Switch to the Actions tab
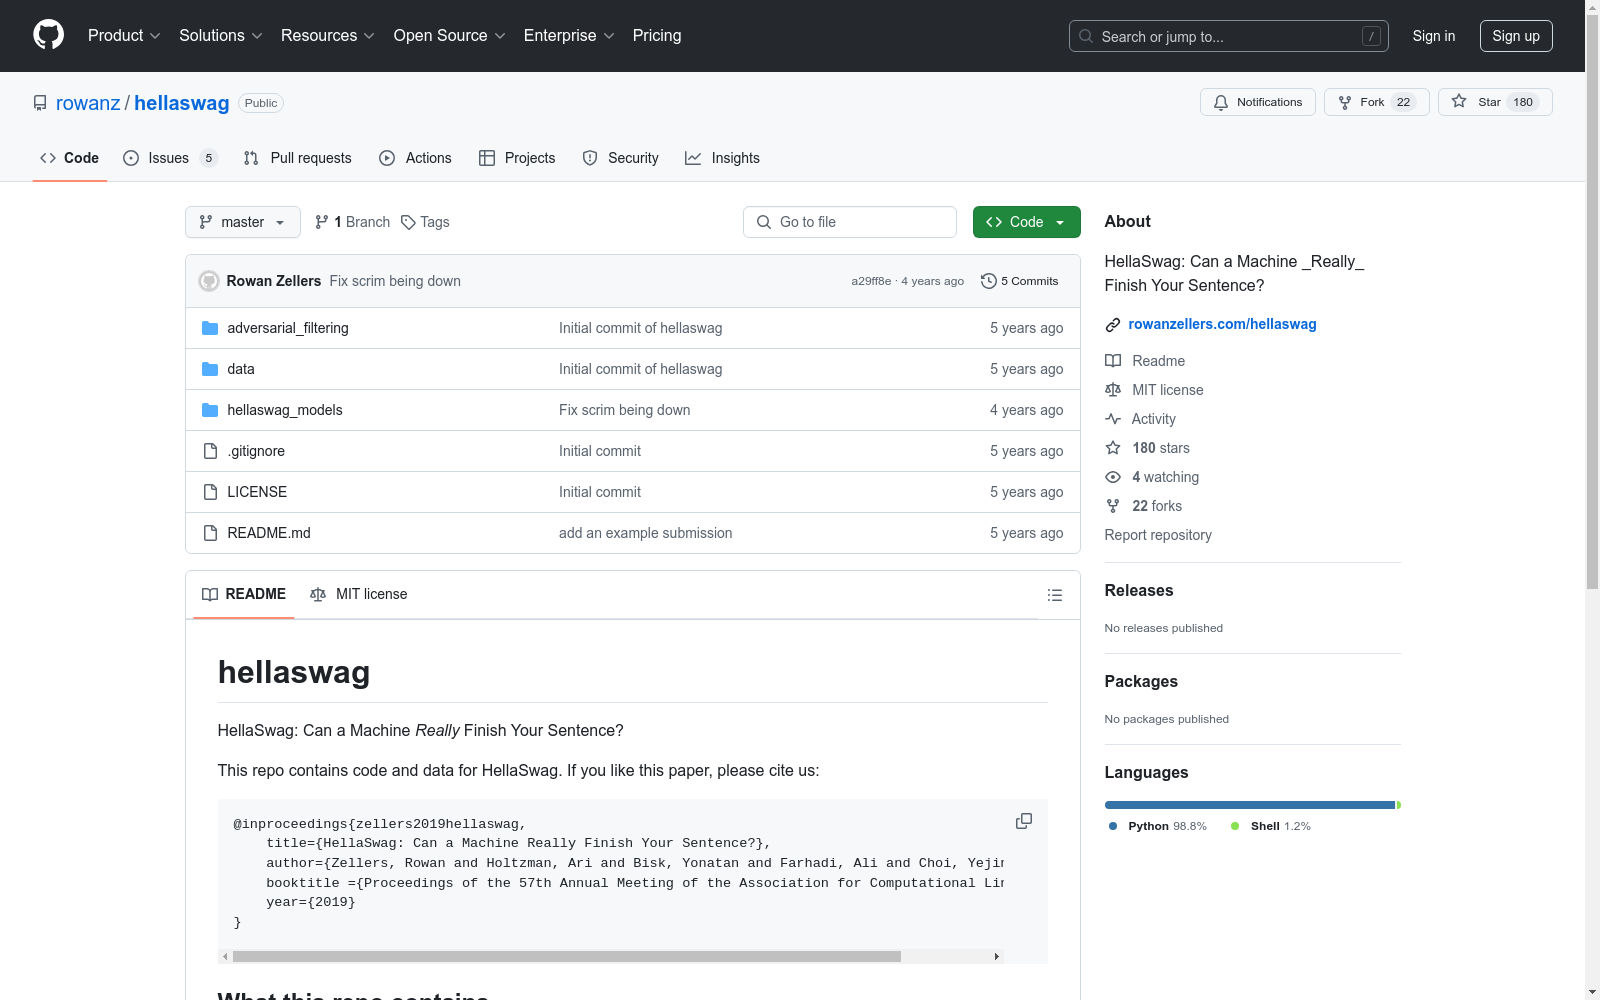This screenshot has height=1000, width=1600. point(416,158)
